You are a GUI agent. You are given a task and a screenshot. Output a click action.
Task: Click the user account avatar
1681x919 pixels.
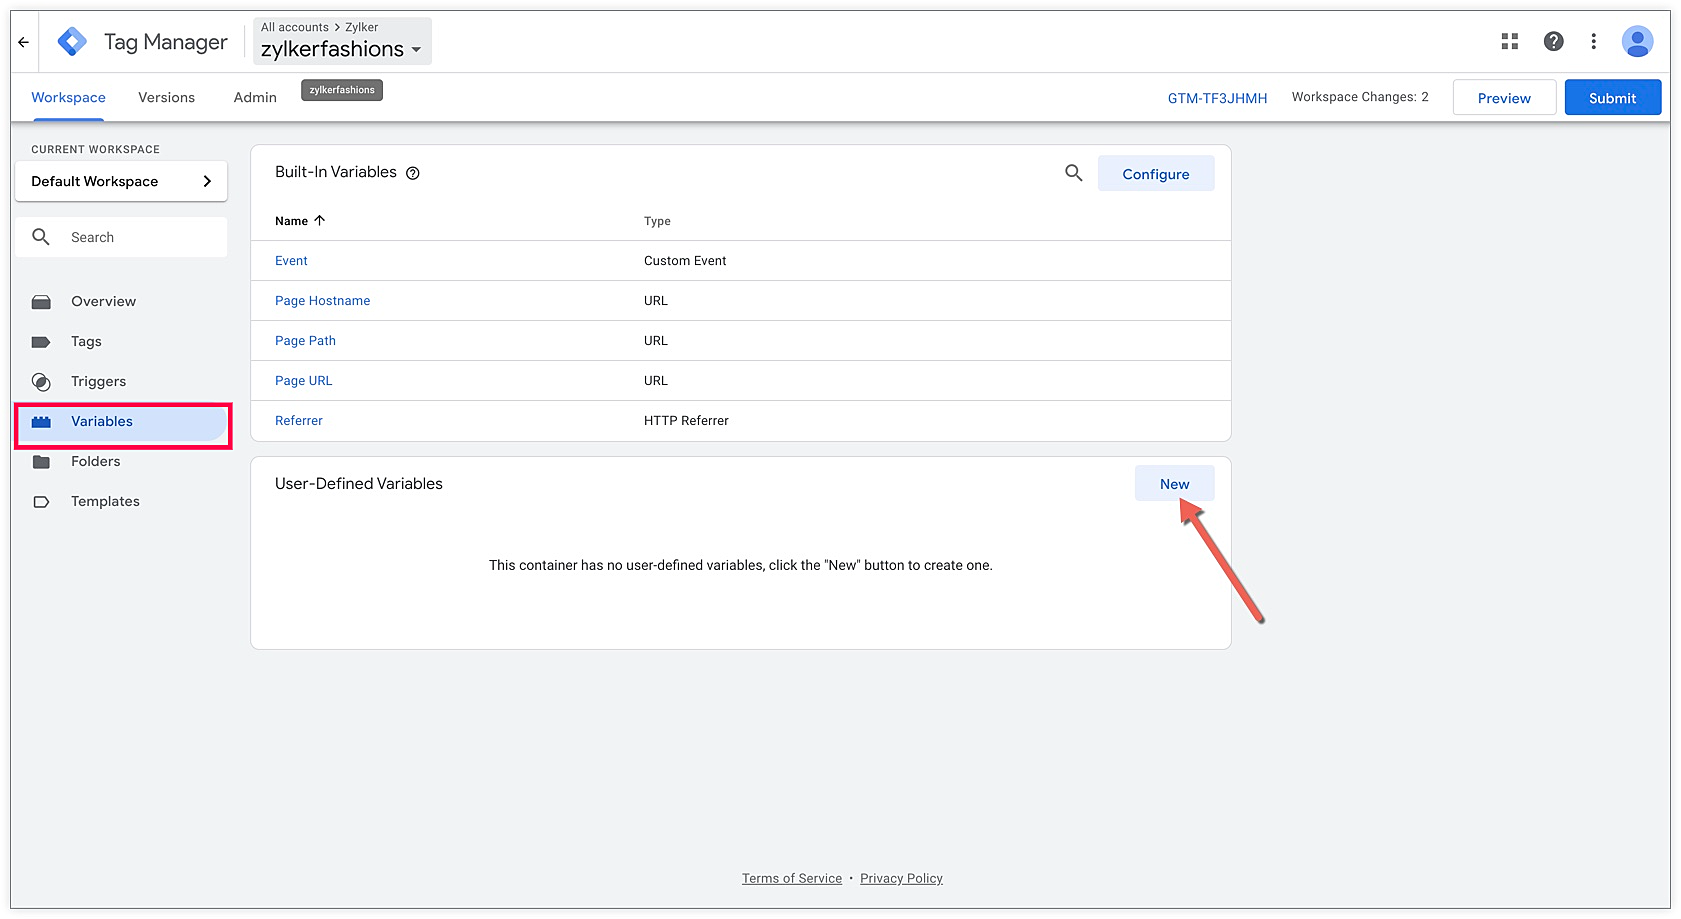click(x=1637, y=41)
